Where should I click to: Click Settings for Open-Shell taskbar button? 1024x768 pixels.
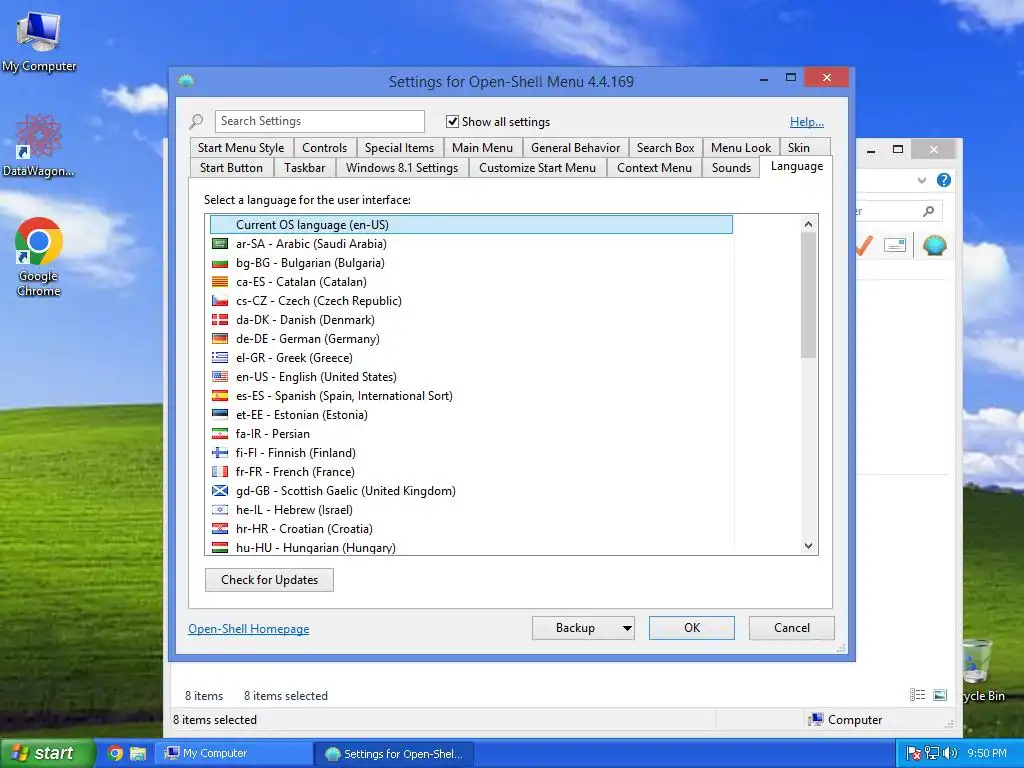pyautogui.click(x=394, y=753)
